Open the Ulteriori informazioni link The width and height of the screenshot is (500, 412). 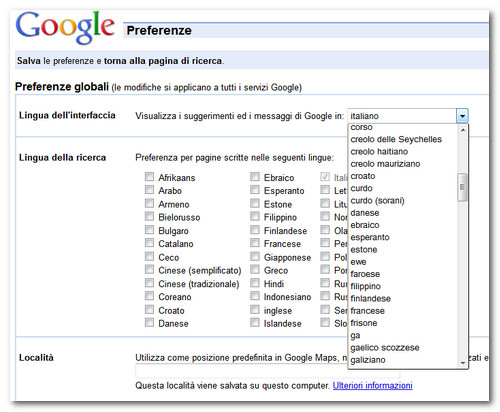point(372,386)
